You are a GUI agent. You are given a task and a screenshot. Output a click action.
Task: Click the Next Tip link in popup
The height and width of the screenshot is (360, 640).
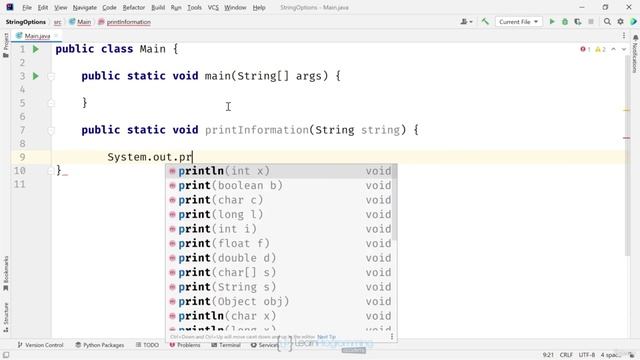click(x=326, y=337)
